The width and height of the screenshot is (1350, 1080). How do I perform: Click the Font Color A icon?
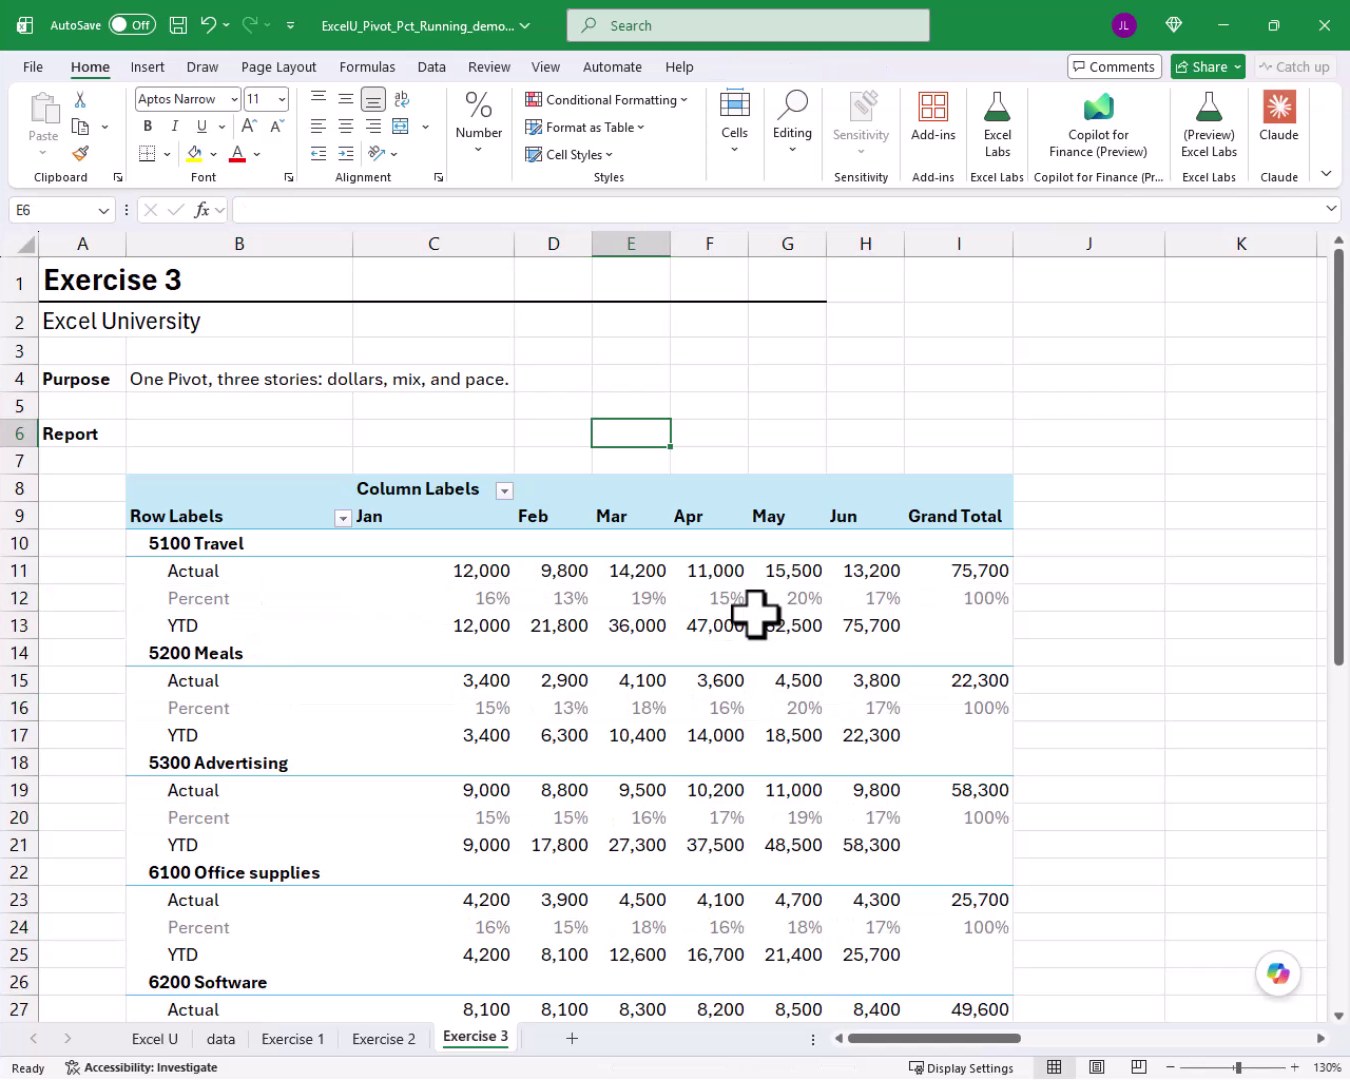[237, 154]
